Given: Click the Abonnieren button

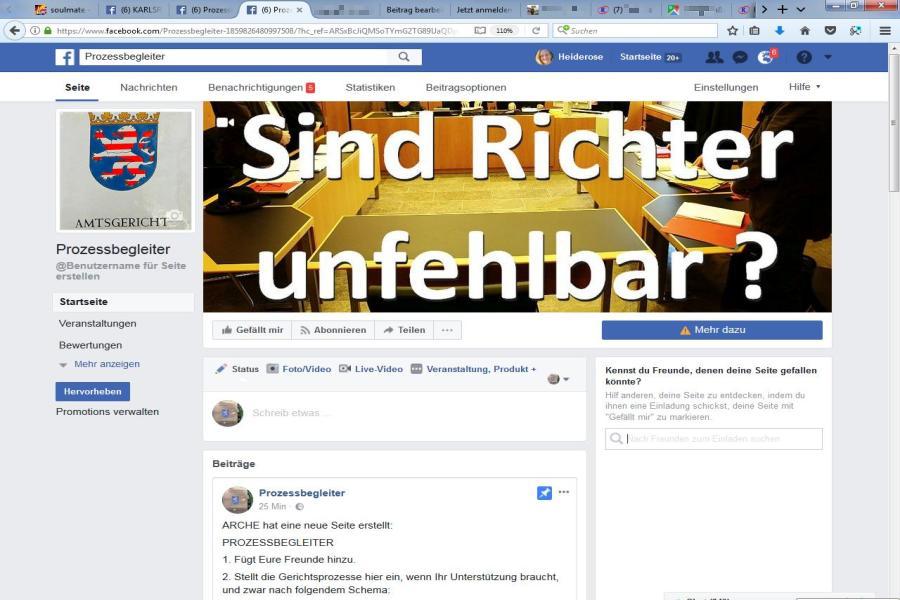Looking at the screenshot, I should click(333, 330).
